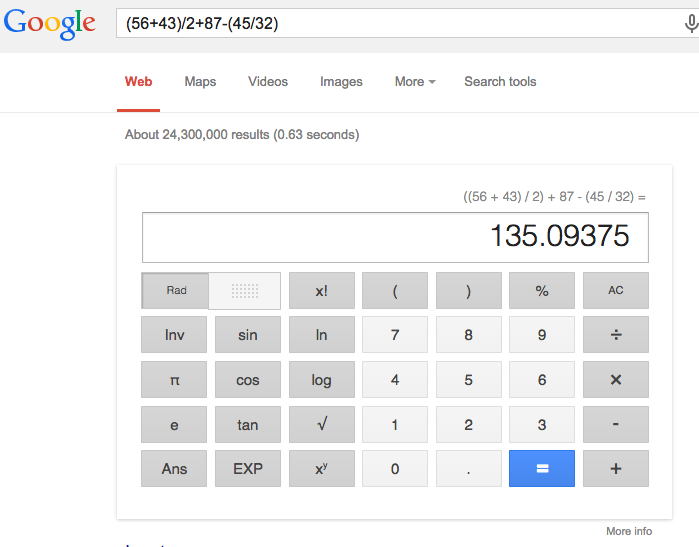
Task: Open the More info link
Action: click(x=629, y=531)
